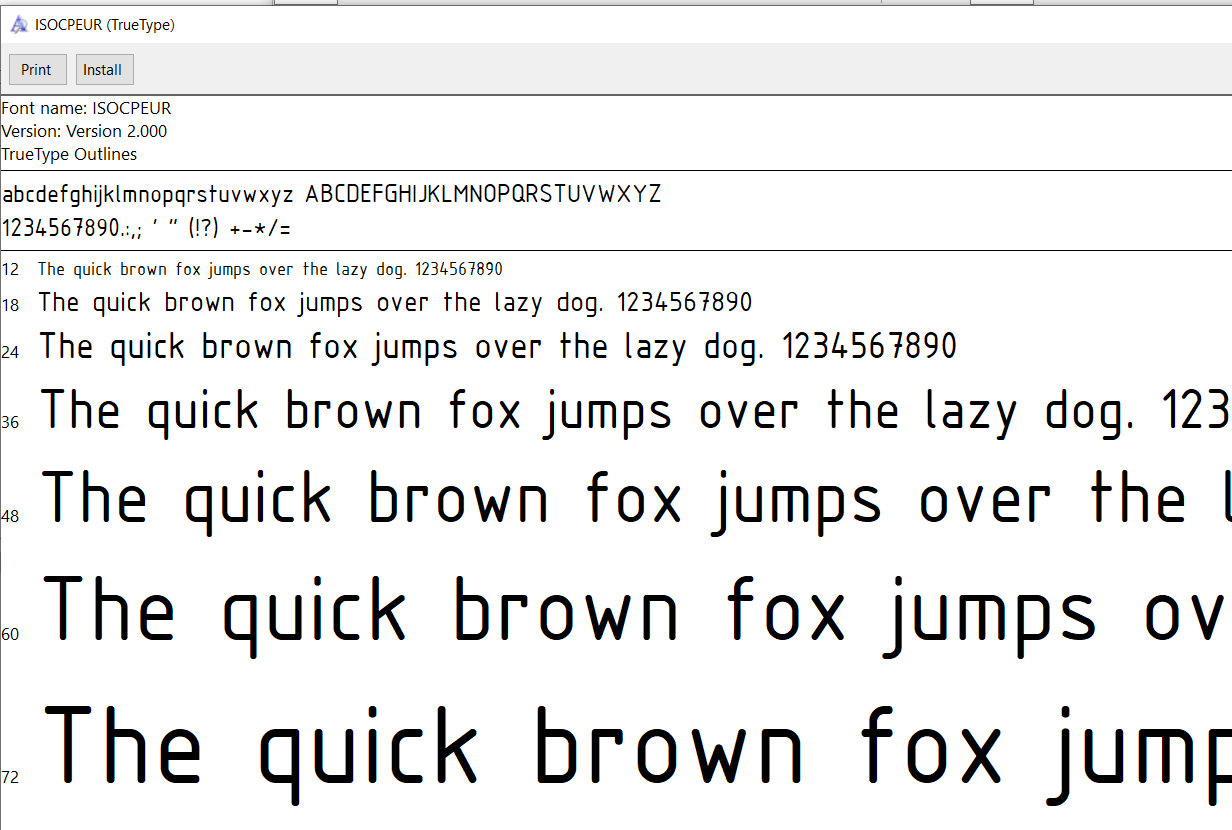The height and width of the screenshot is (830, 1232).
Task: Select the 'Version: Version 2.000' text
Action: 84,131
